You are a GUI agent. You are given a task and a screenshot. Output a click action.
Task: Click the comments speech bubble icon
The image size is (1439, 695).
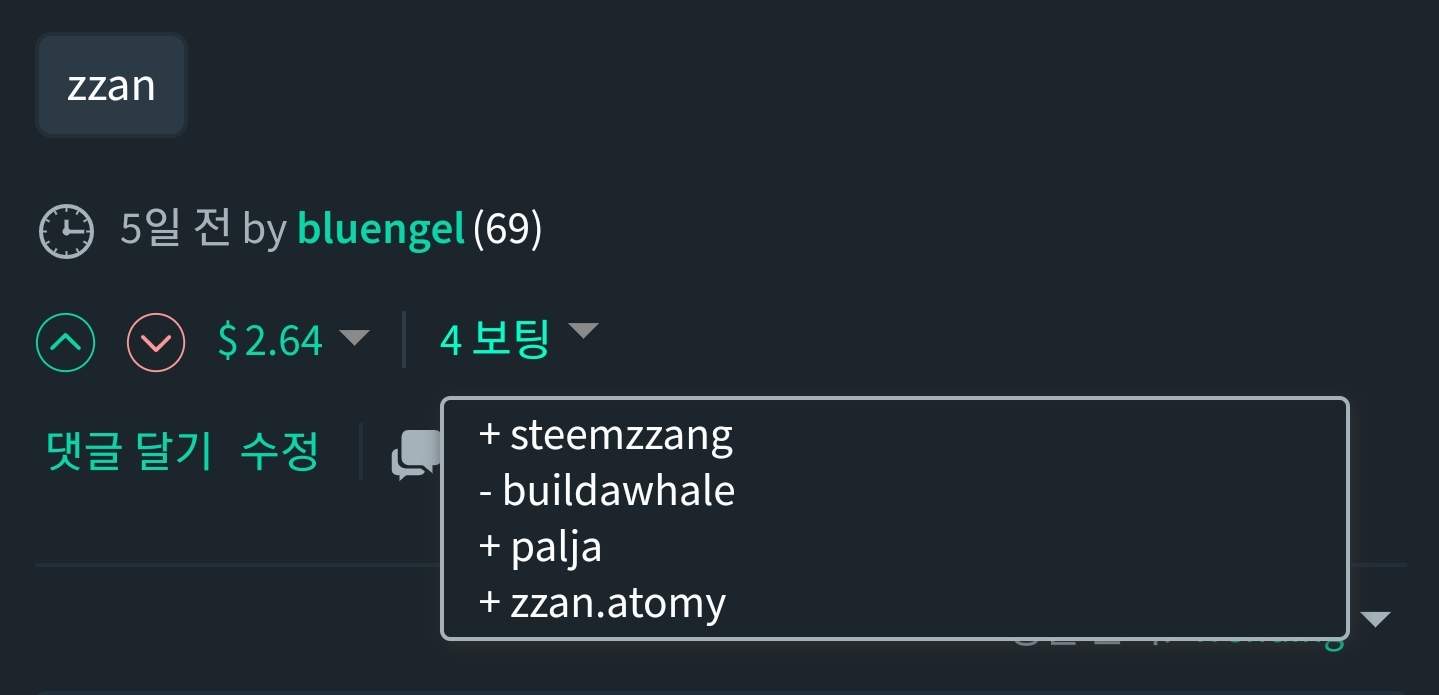[416, 455]
